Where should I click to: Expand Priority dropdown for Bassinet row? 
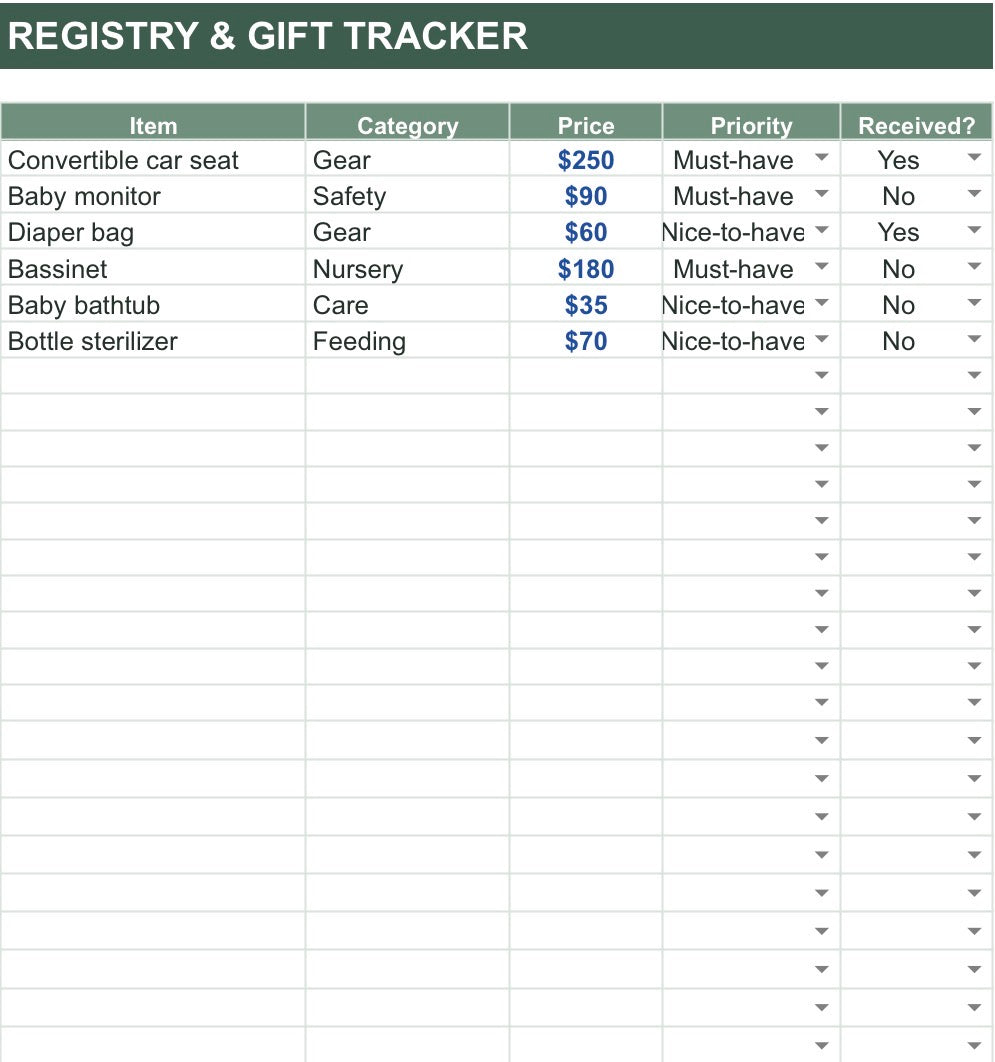pyautogui.click(x=821, y=266)
